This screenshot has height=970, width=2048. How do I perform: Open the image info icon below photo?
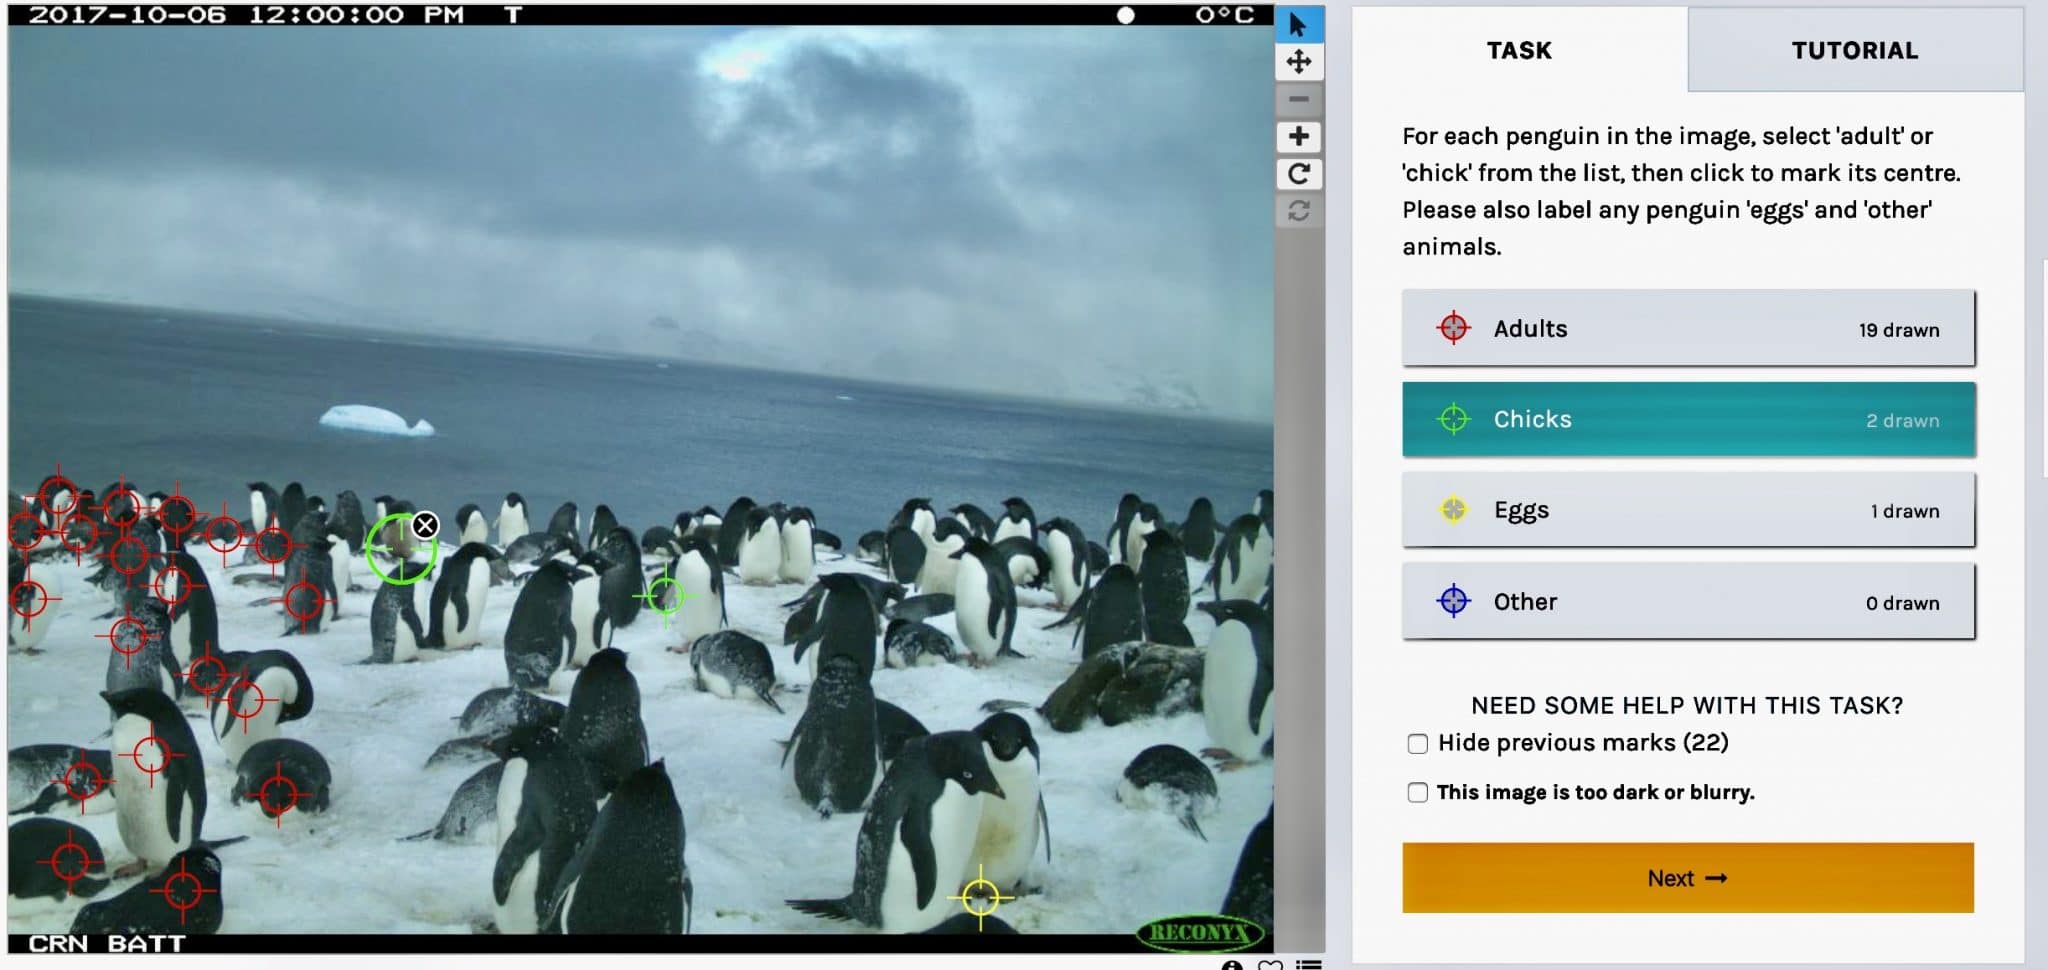pyautogui.click(x=1232, y=965)
